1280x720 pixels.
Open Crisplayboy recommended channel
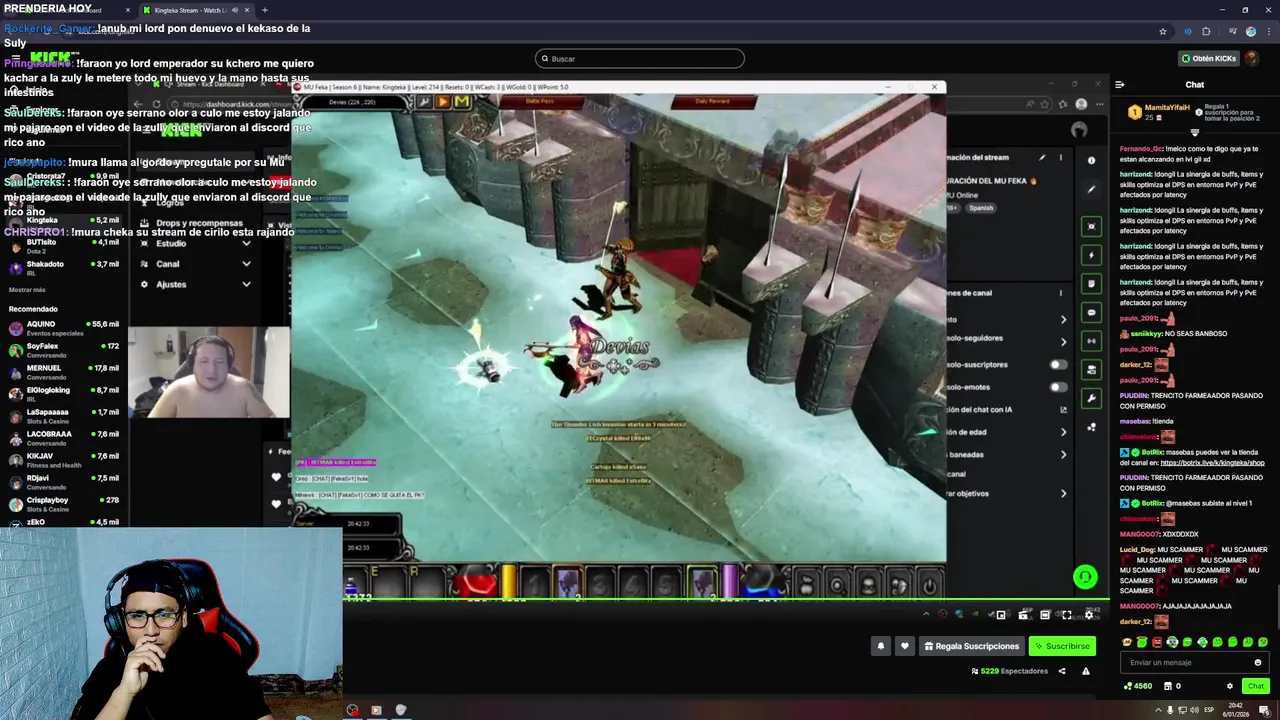(62, 504)
